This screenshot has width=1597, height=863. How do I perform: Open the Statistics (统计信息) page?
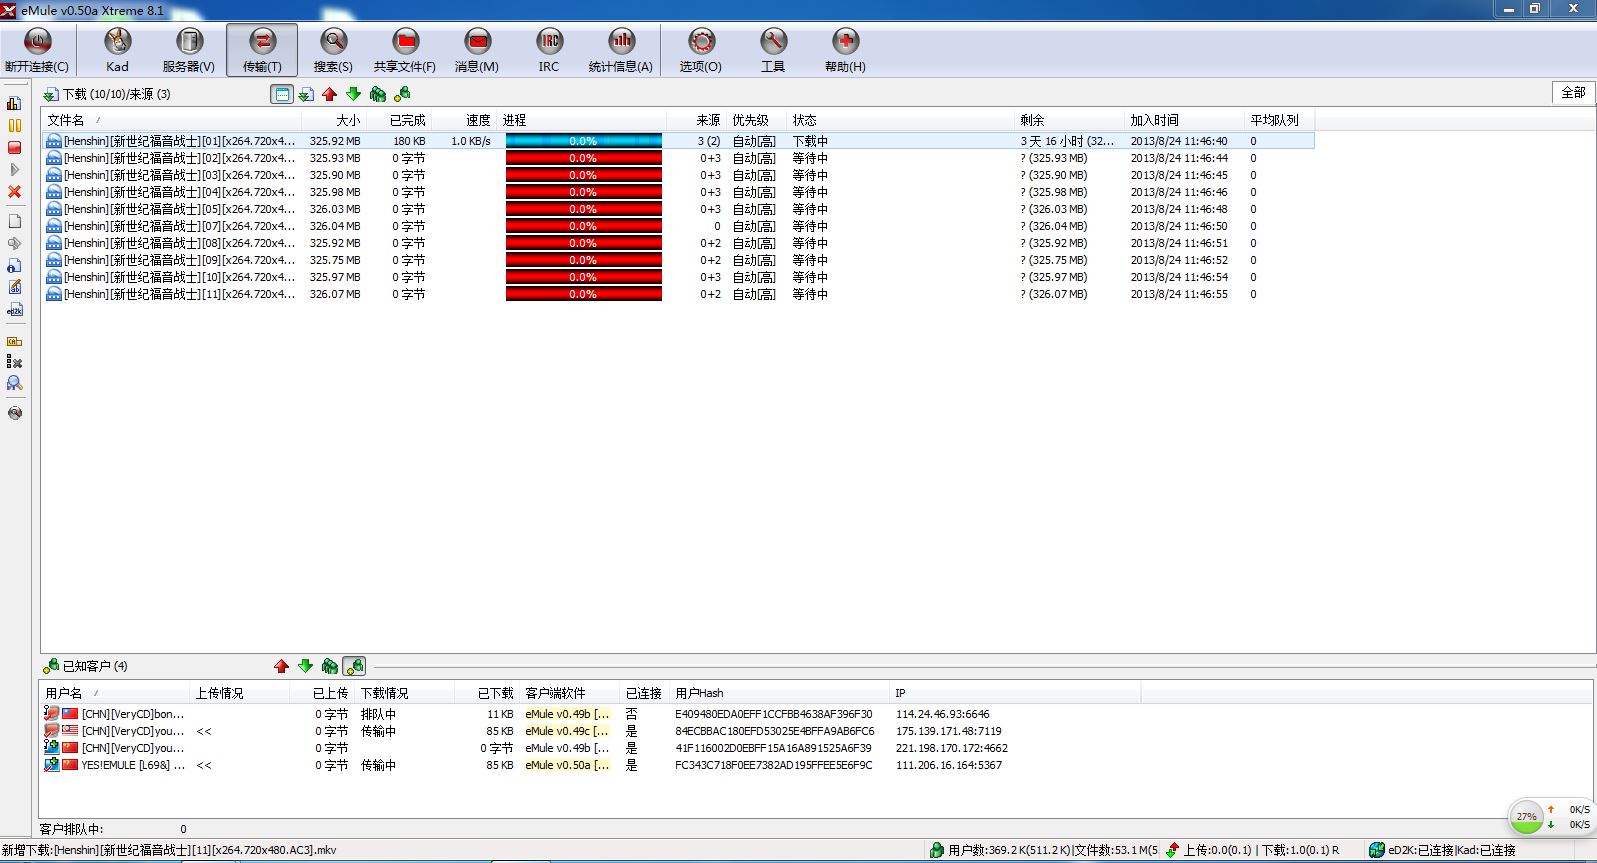[621, 50]
